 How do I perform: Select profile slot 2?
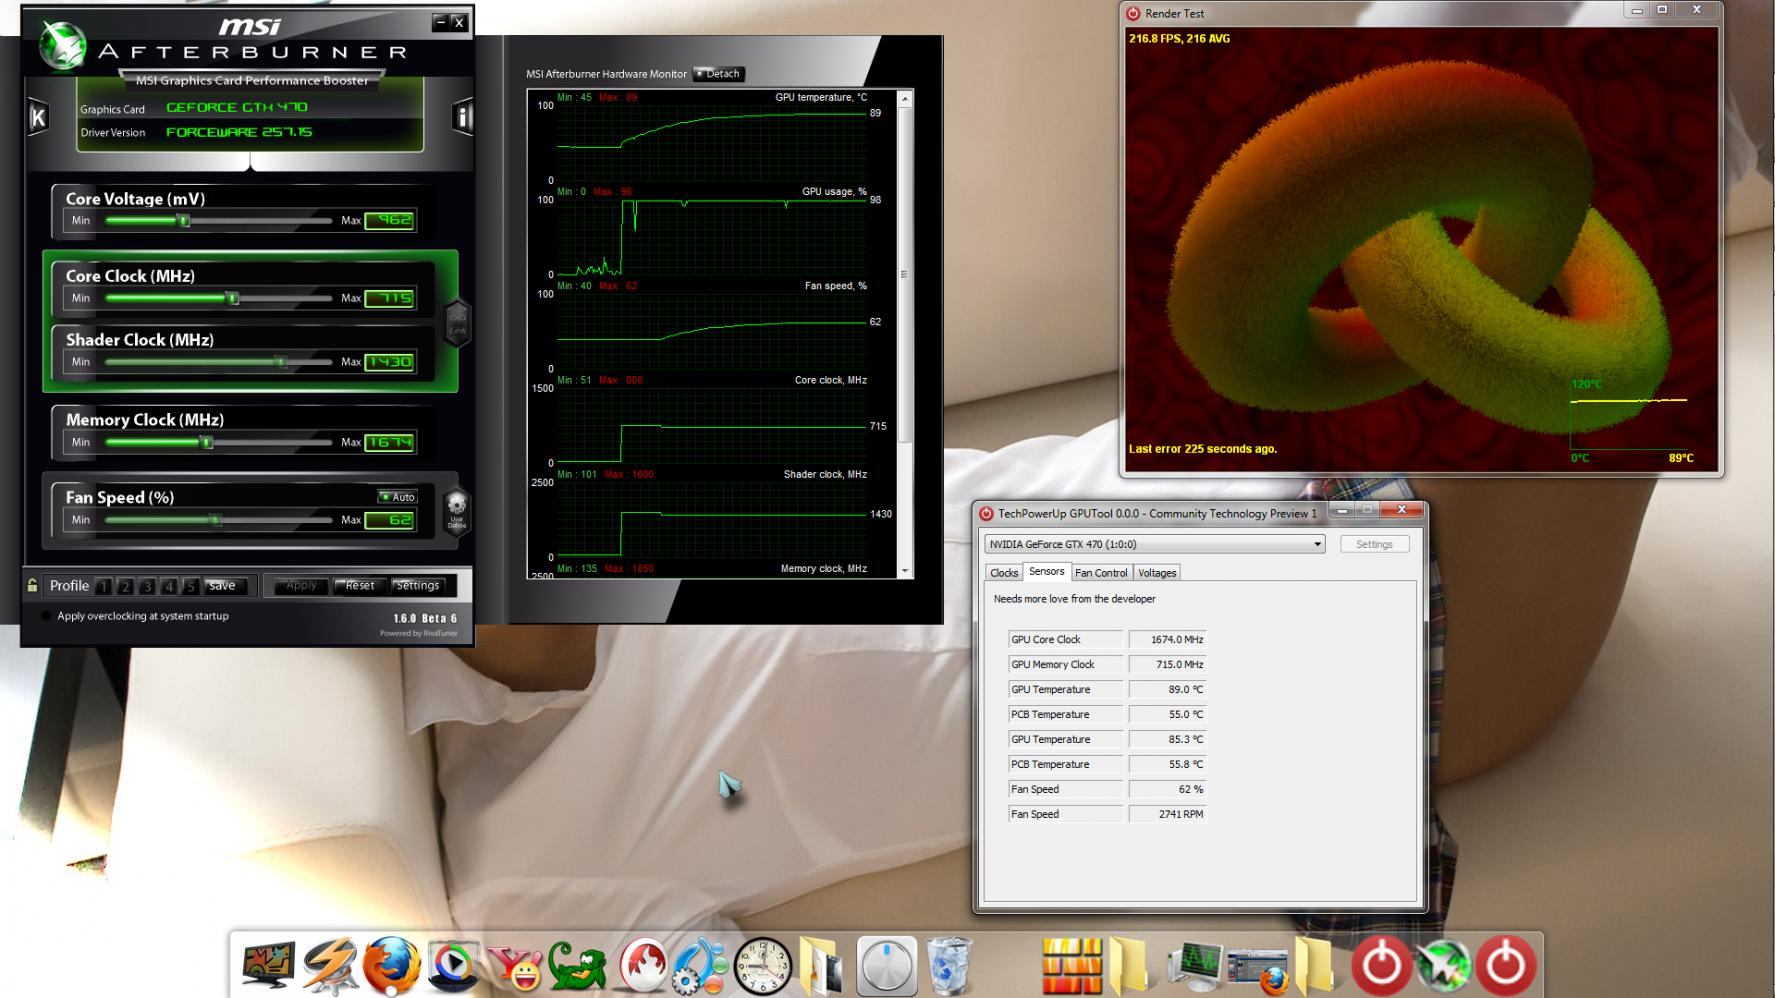[126, 586]
